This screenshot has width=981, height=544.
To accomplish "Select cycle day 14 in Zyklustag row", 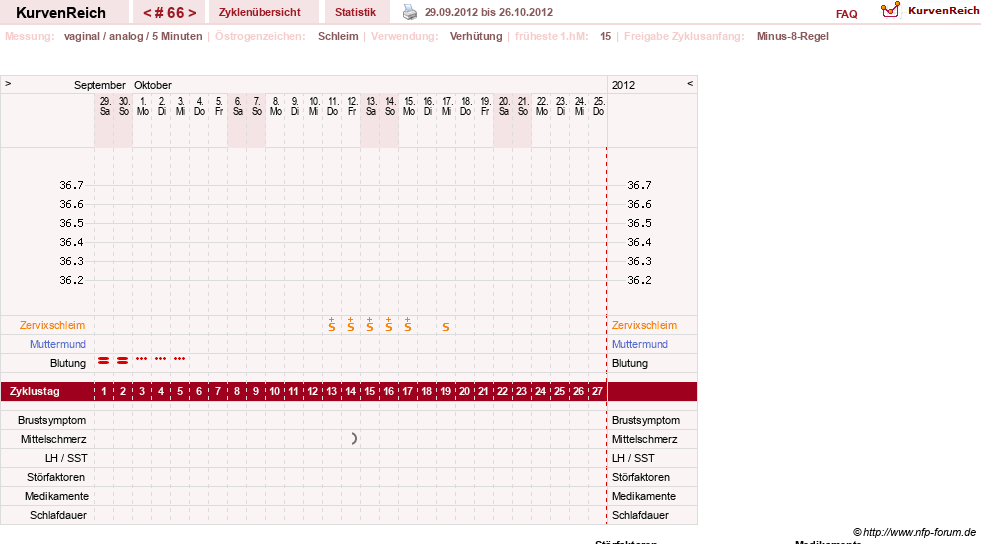I will (350, 391).
